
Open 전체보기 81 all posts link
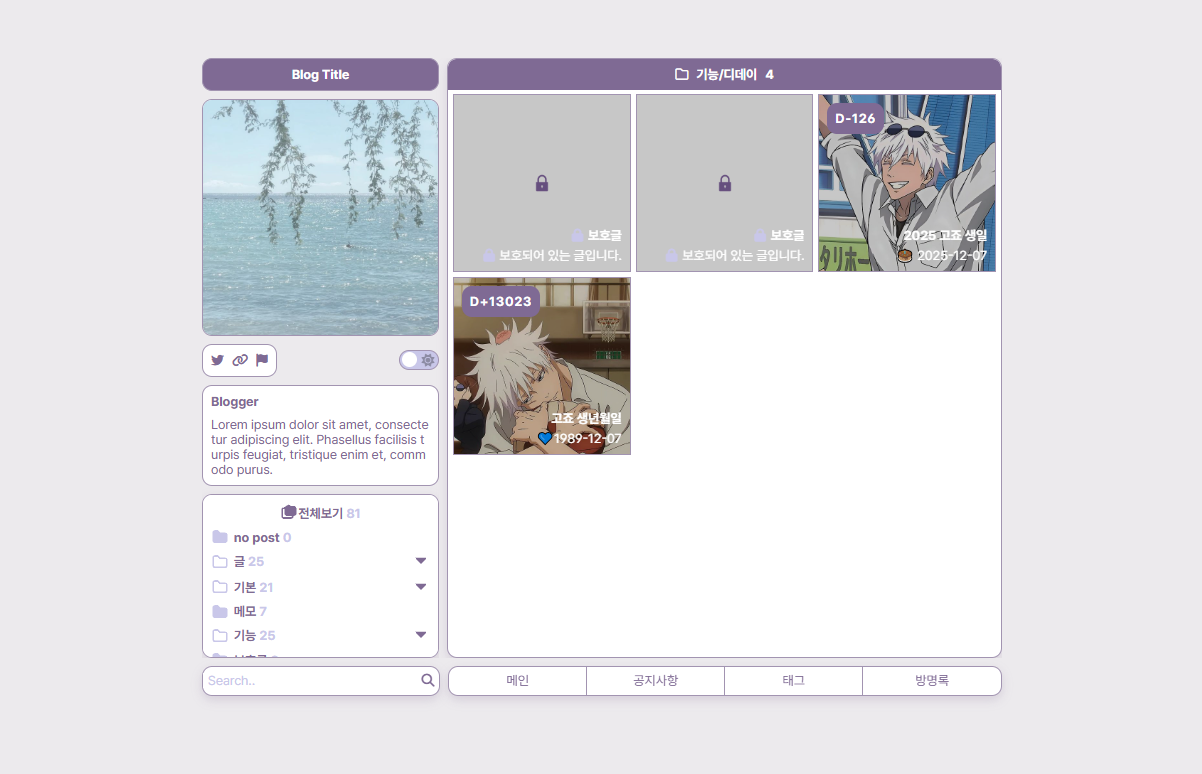(321, 513)
